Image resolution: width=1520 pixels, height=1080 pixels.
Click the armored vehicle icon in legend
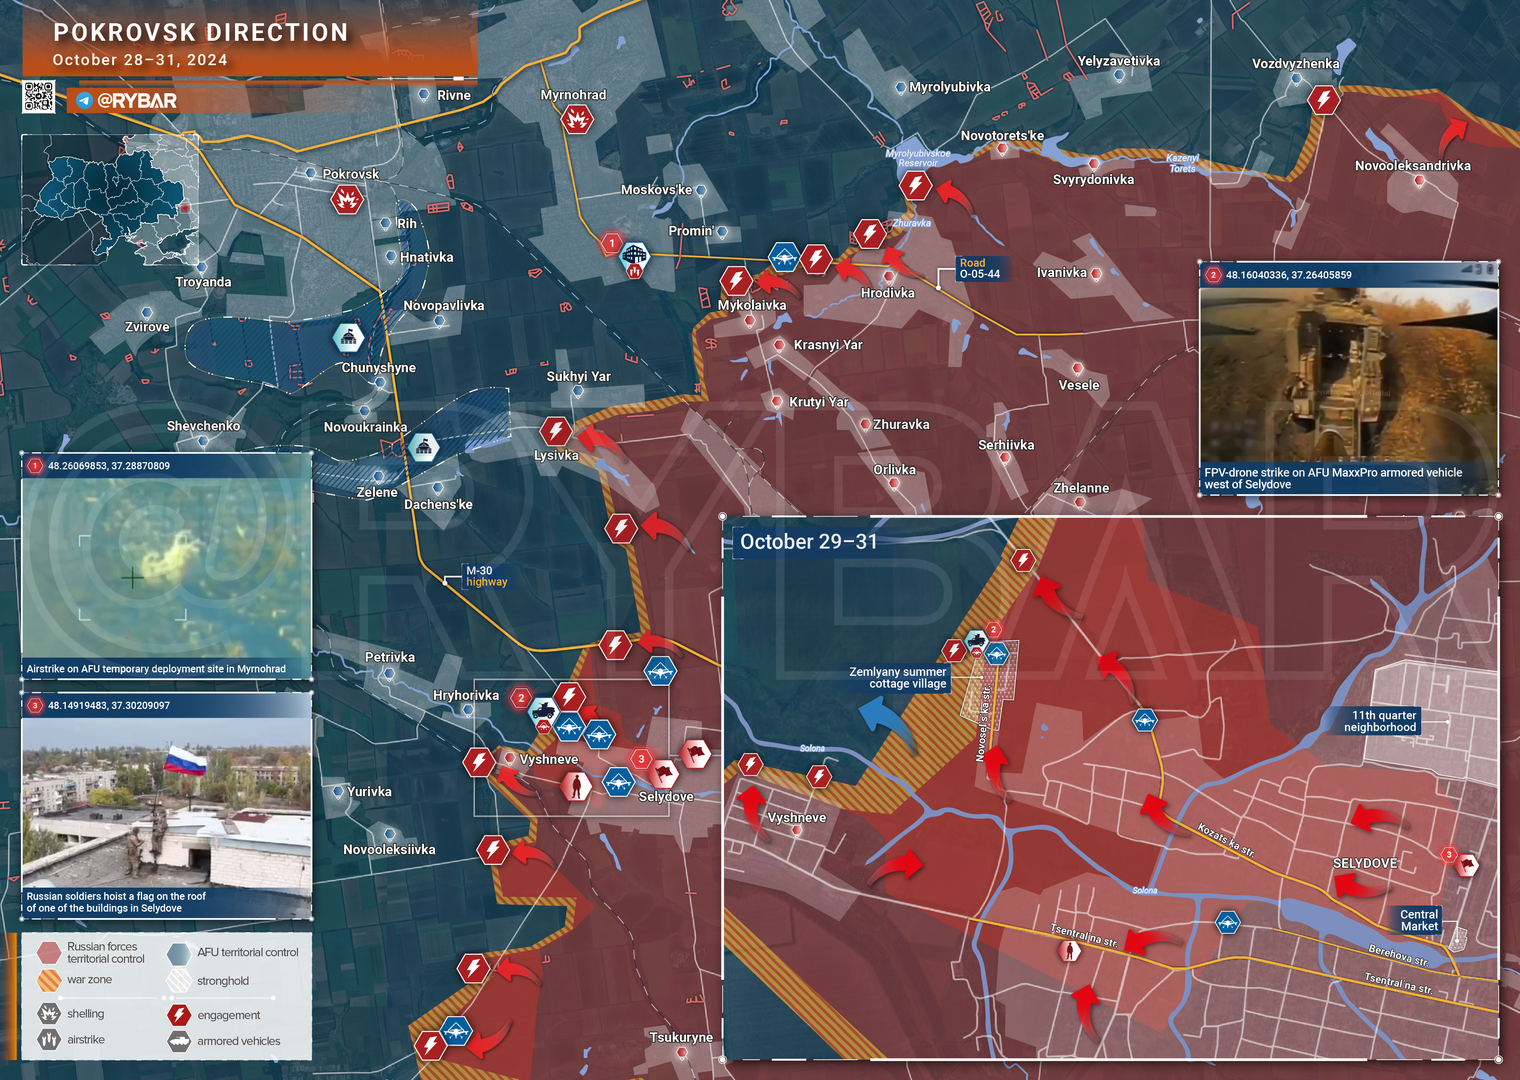pyautogui.click(x=179, y=1041)
